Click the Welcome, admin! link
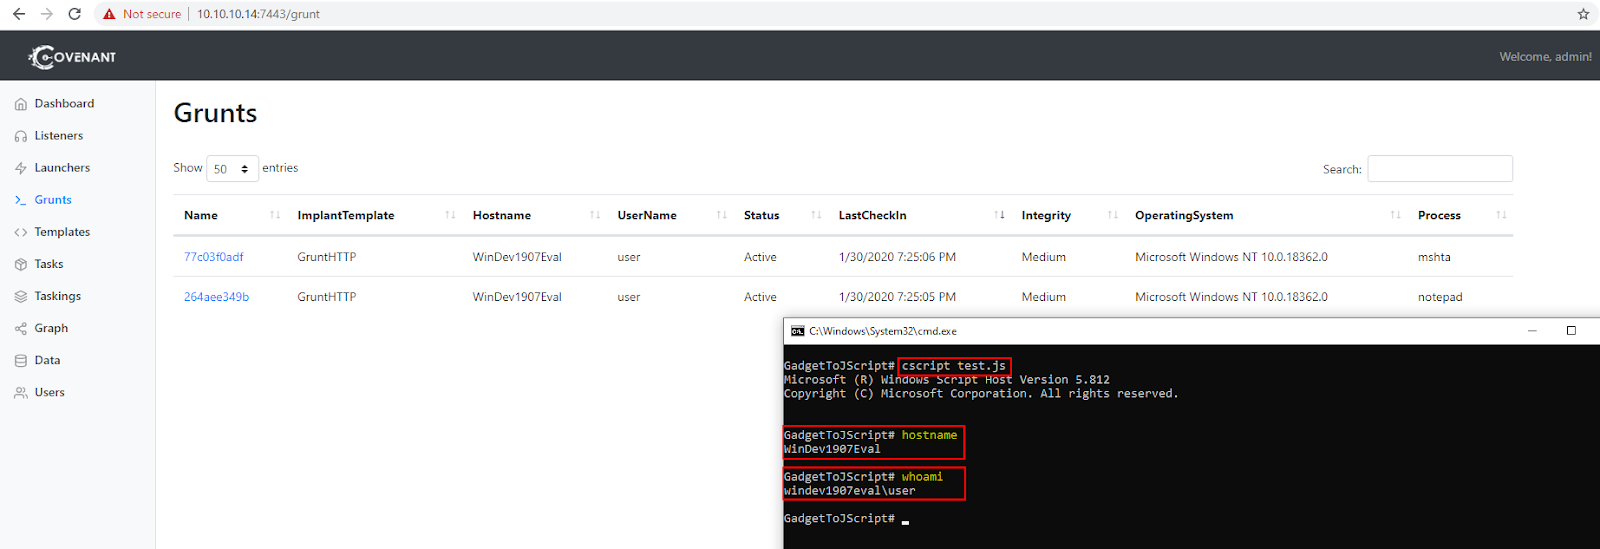 [1545, 57]
